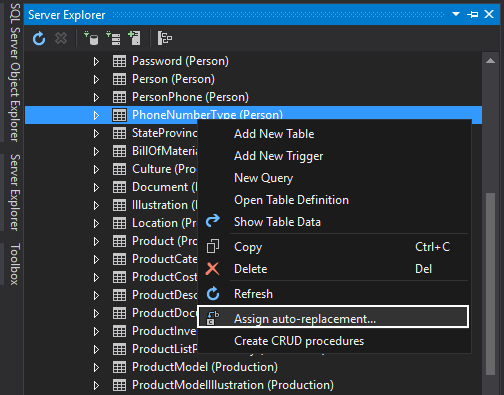
Task: Choose Add New Trigger
Action: 334,156
